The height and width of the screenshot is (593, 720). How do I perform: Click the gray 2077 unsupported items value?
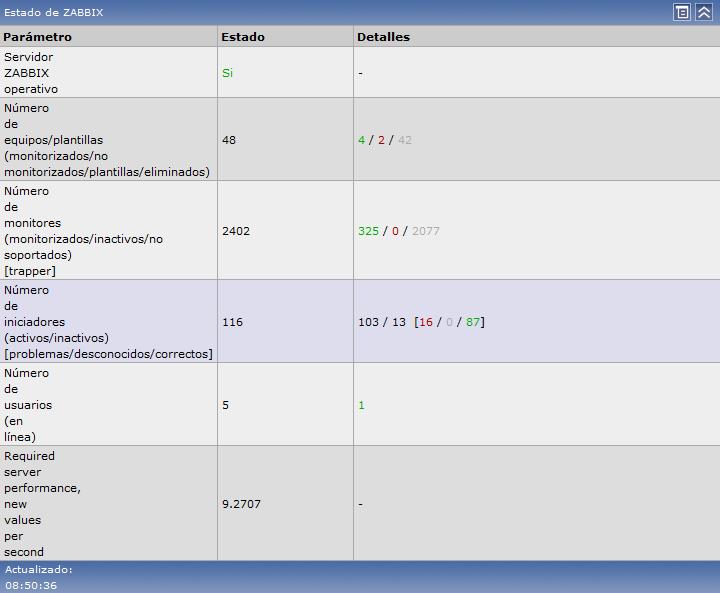point(425,231)
